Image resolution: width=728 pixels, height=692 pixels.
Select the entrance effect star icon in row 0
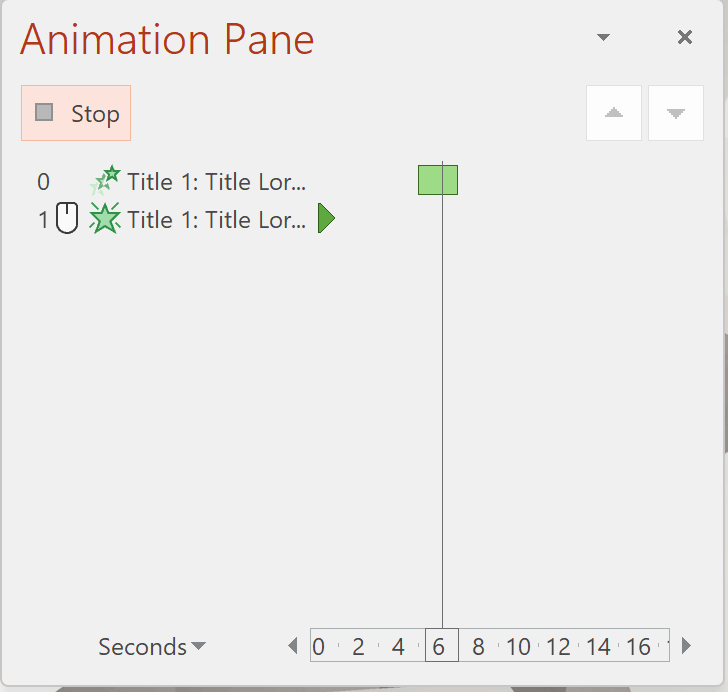105,181
